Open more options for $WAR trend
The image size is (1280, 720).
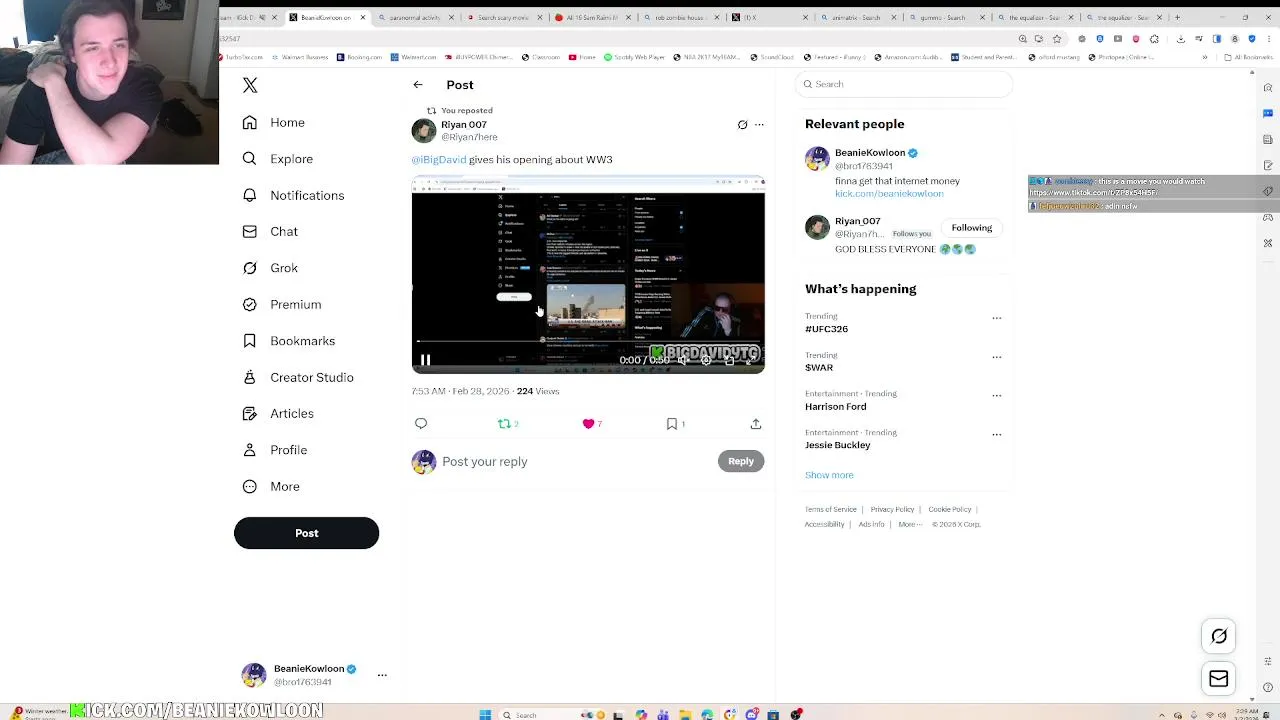tap(997, 357)
